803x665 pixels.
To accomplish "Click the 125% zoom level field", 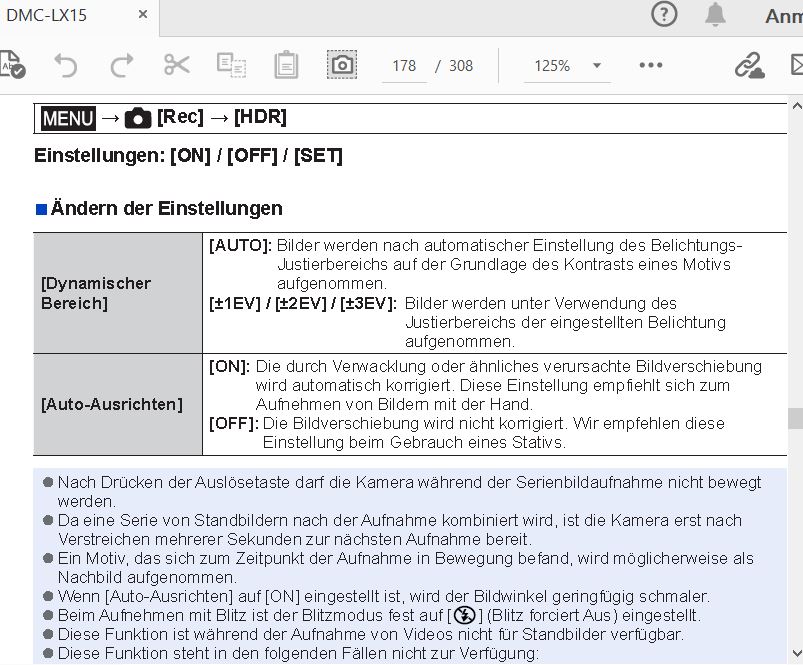I will (552, 66).
